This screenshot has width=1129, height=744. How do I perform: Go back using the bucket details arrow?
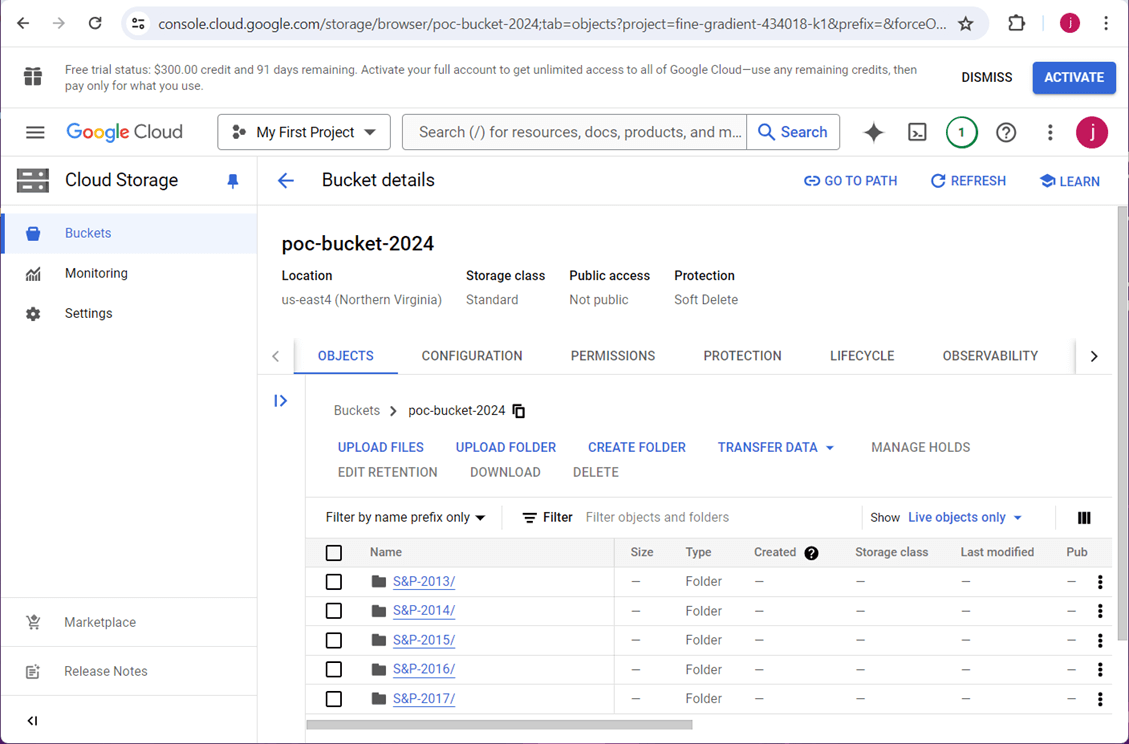[286, 181]
